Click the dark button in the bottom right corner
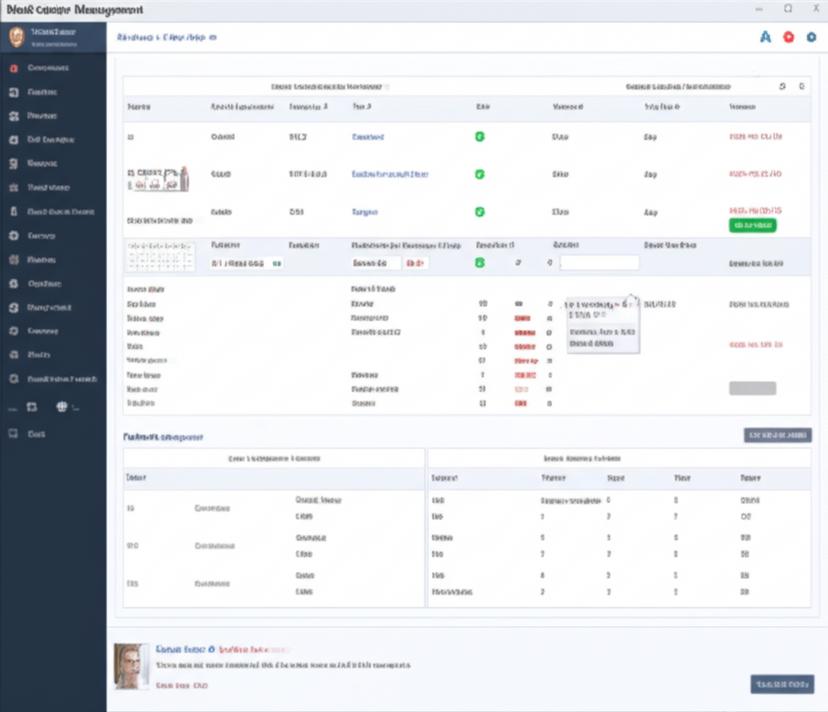The image size is (828, 712). point(782,684)
